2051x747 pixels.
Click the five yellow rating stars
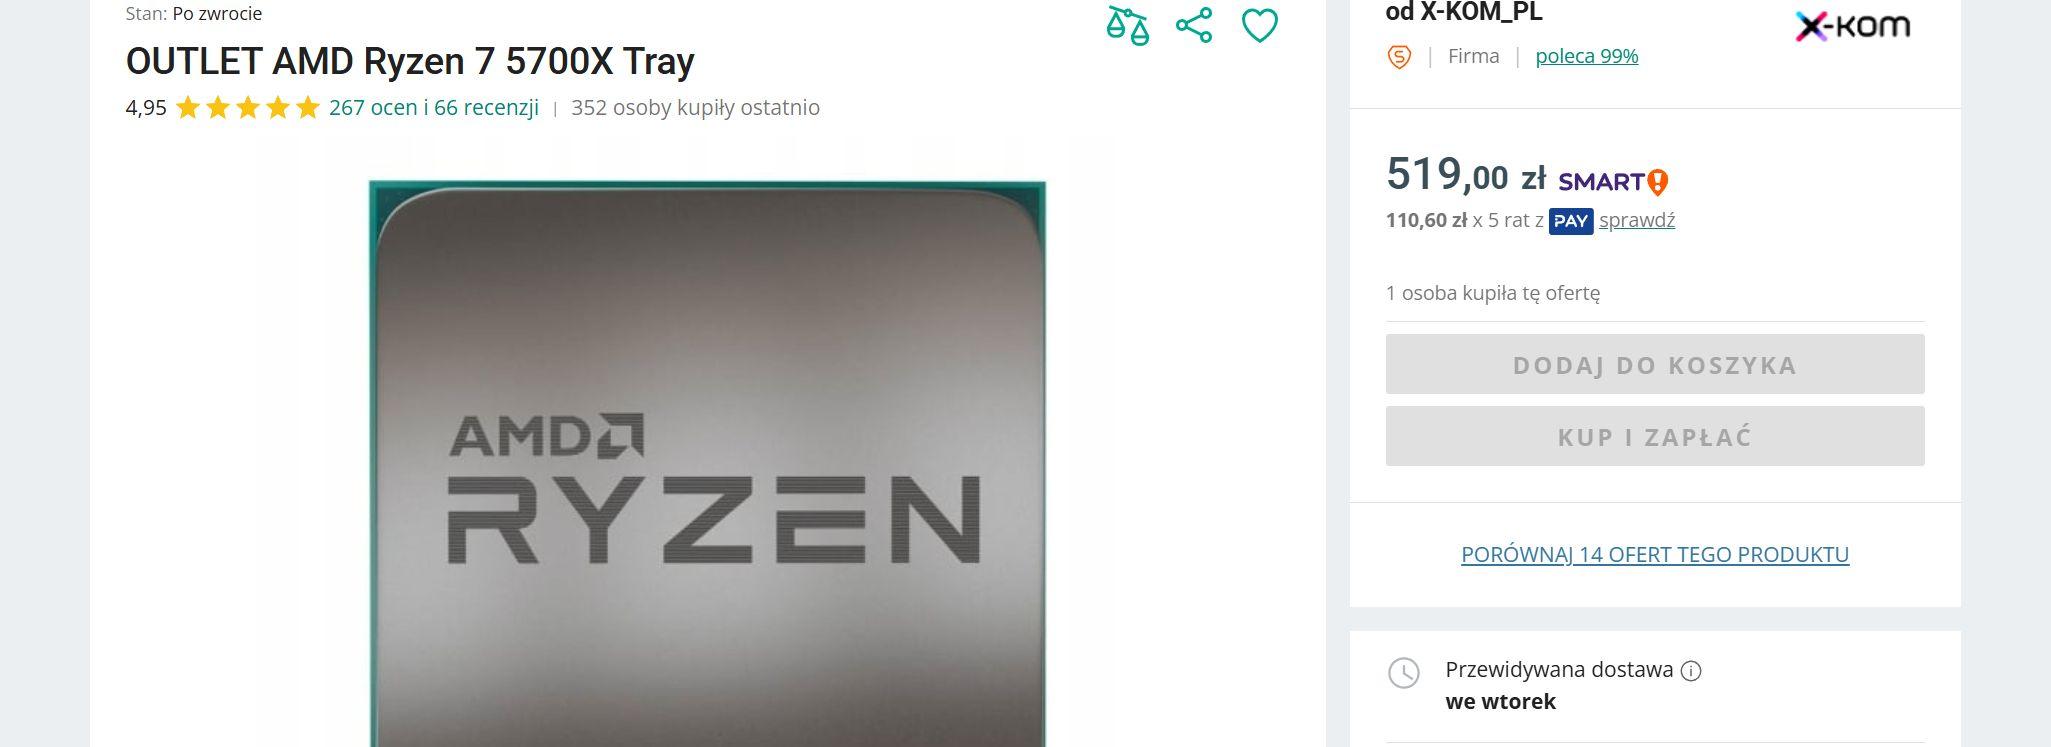247,107
